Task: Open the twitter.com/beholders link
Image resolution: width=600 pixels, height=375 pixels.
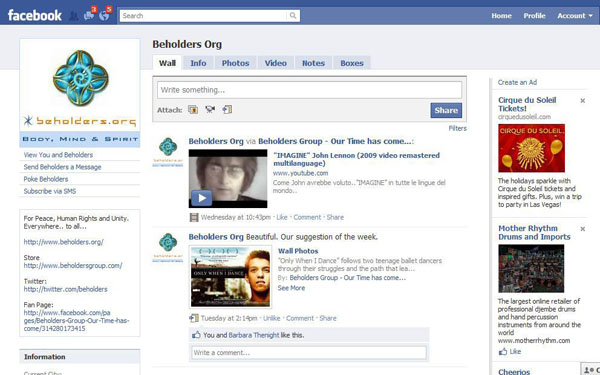Action: pyautogui.click(x=65, y=289)
